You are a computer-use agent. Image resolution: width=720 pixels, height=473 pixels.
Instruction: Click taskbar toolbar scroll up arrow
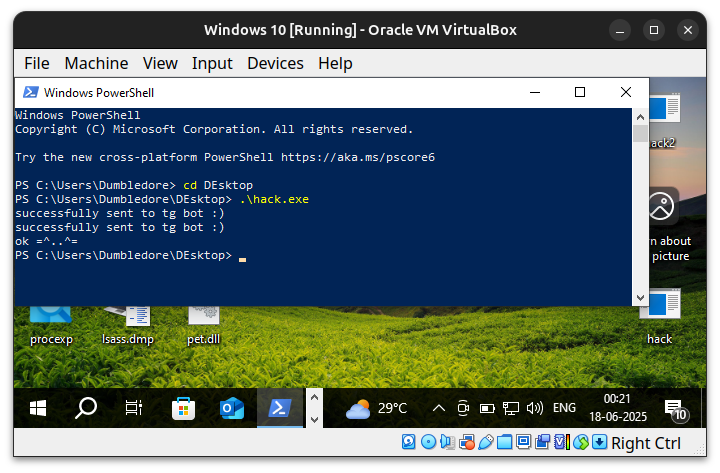coord(314,398)
